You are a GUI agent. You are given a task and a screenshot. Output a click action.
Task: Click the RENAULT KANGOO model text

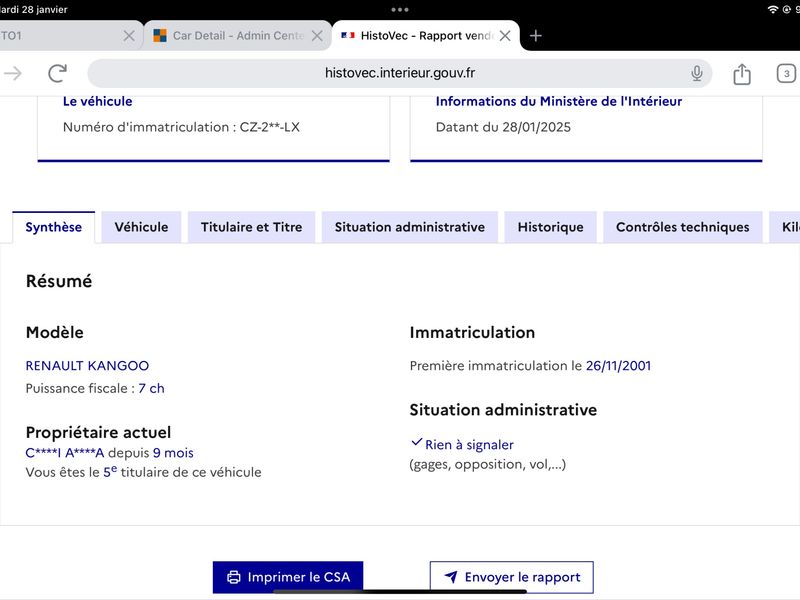tap(87, 366)
